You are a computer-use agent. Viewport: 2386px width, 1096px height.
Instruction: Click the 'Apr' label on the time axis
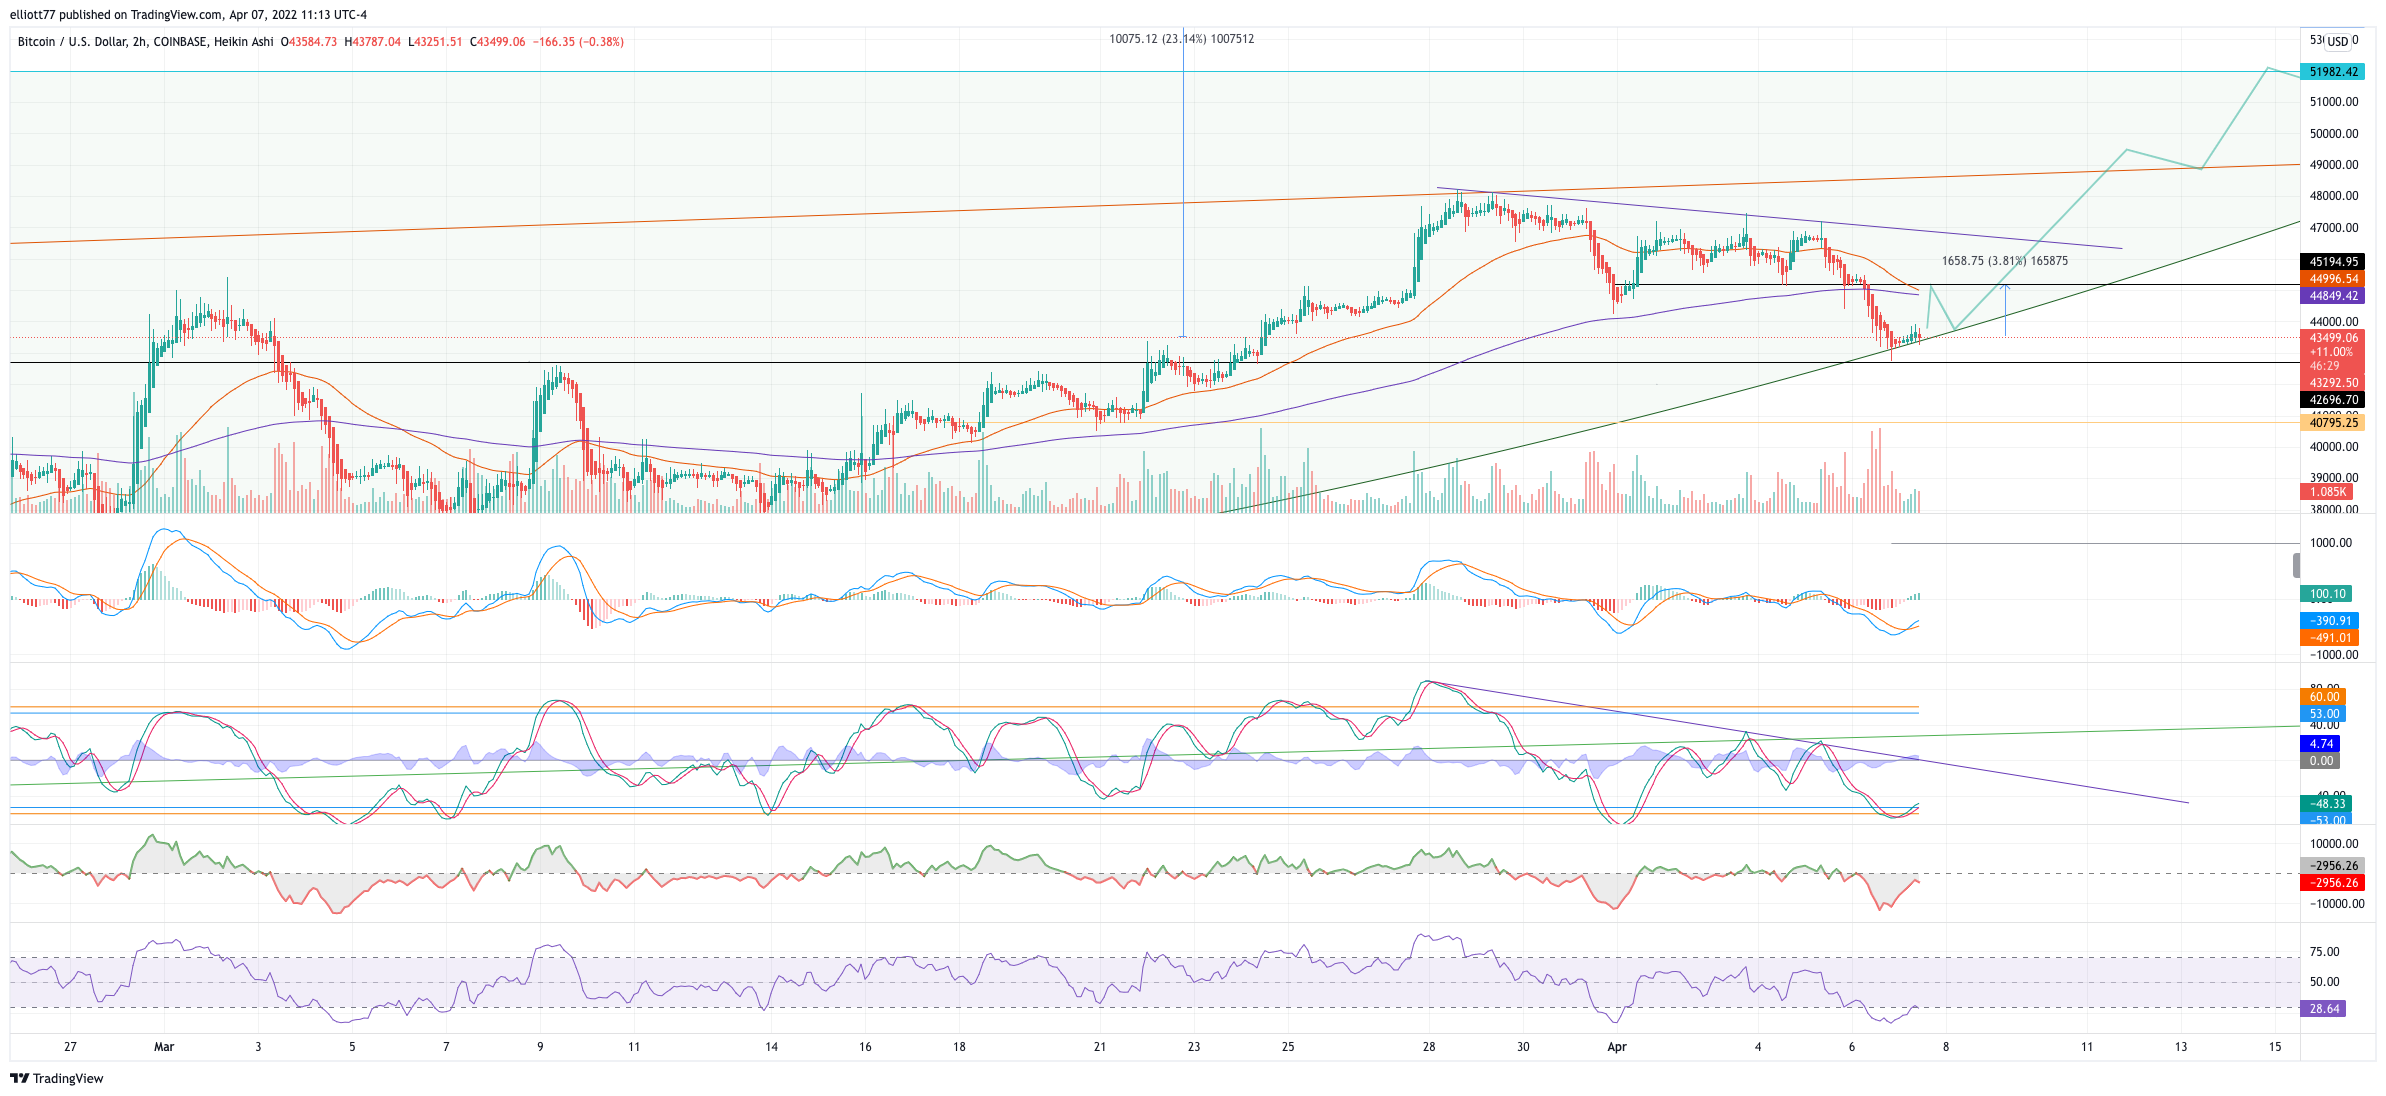[x=1617, y=1047]
